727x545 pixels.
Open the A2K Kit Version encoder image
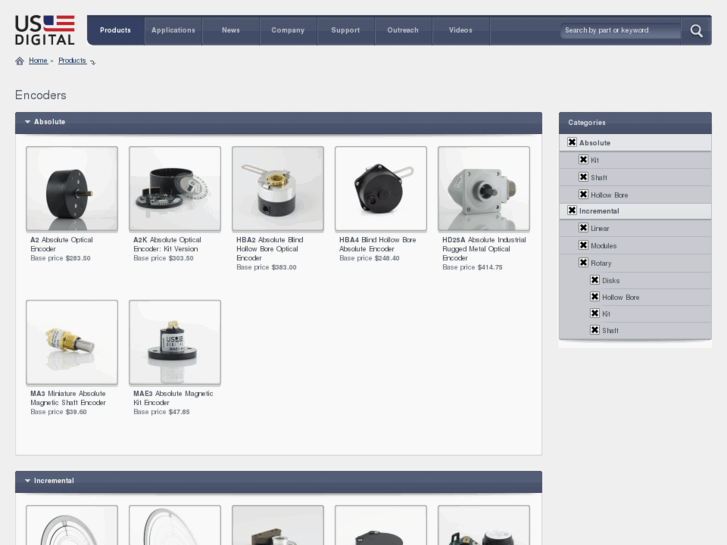point(175,189)
